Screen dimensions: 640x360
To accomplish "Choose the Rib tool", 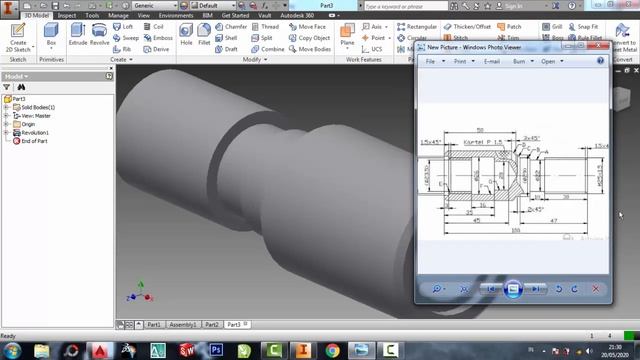I will click(x=122, y=49).
